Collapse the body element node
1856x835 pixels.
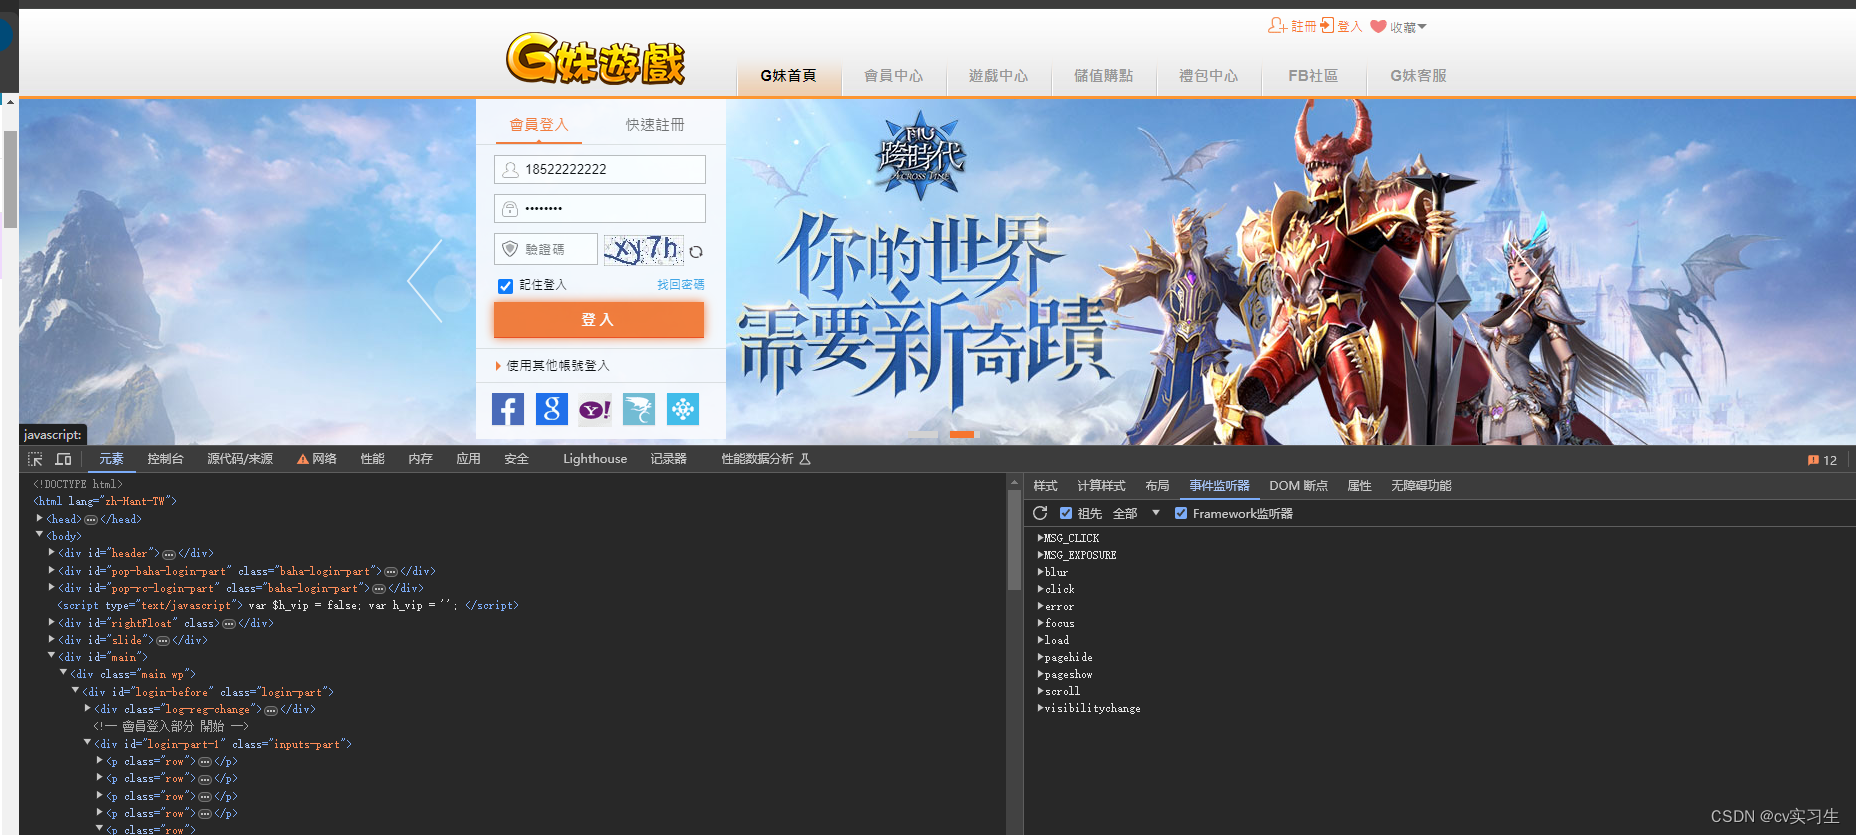click(x=40, y=535)
